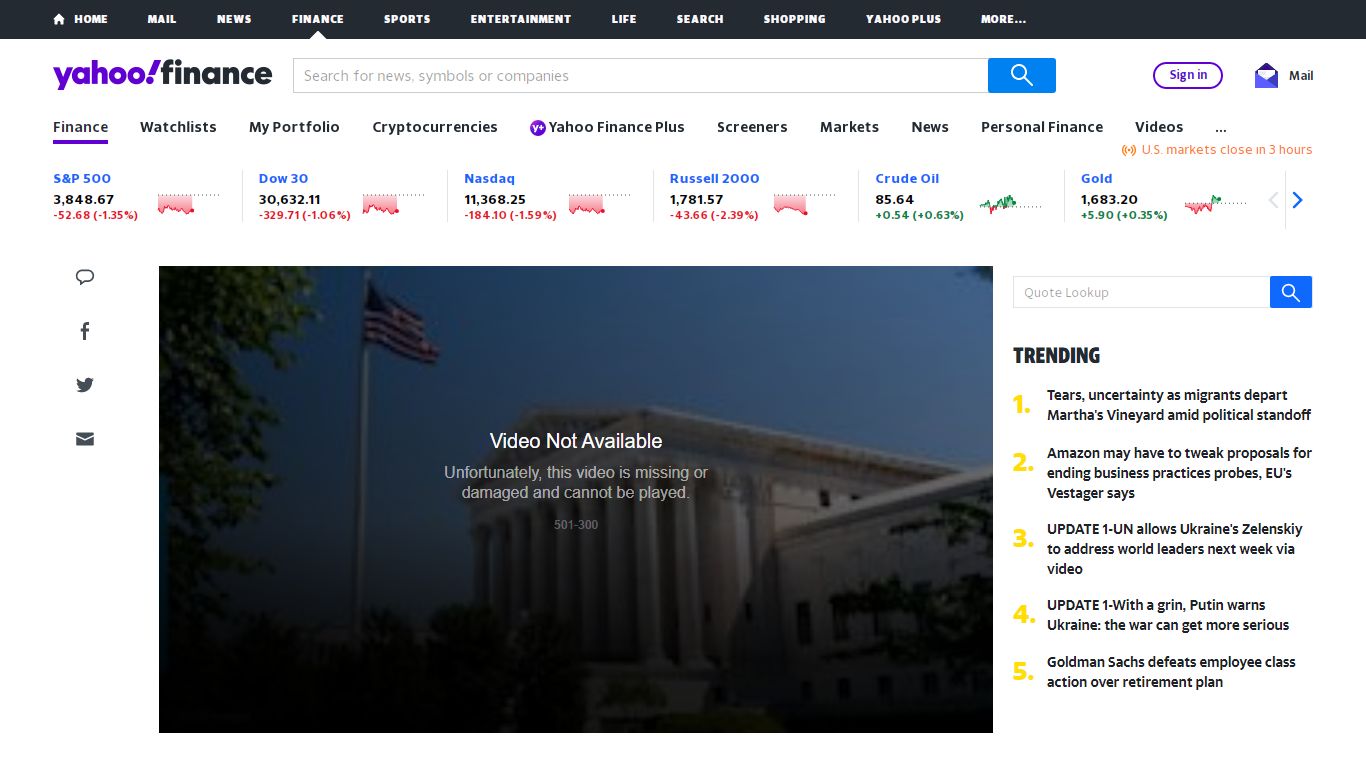Open the Gold quote link
The height and width of the screenshot is (768, 1366).
(1096, 178)
